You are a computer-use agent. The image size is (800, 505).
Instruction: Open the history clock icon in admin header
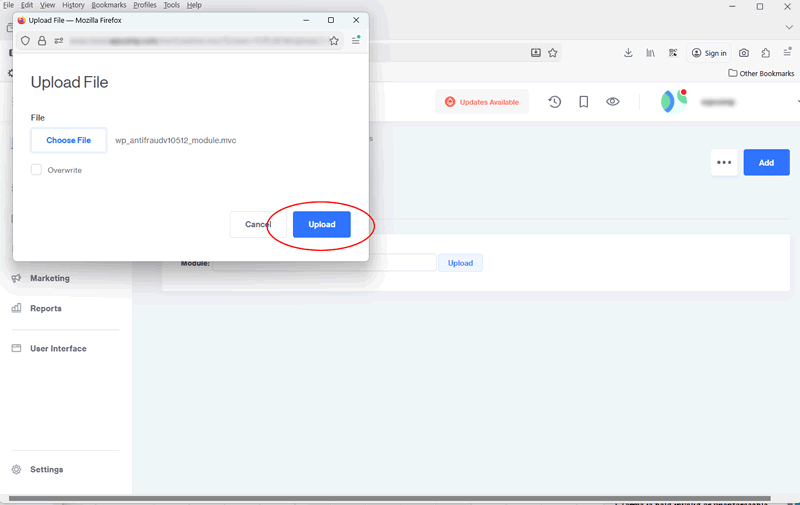555,102
